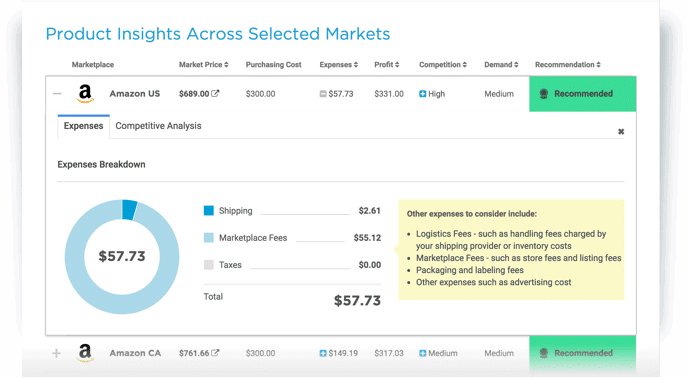Open external link beside $761.66 price
The image size is (689, 378).
(215, 353)
